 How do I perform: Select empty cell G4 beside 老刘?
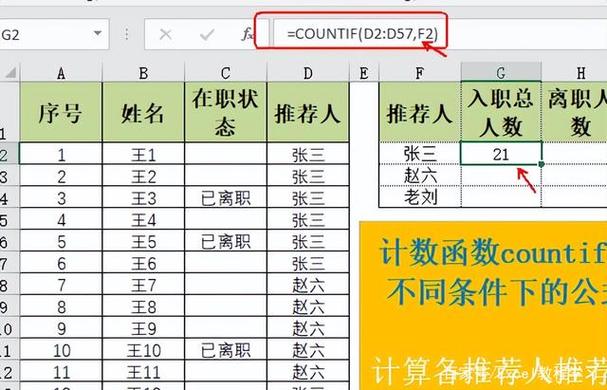(501, 197)
